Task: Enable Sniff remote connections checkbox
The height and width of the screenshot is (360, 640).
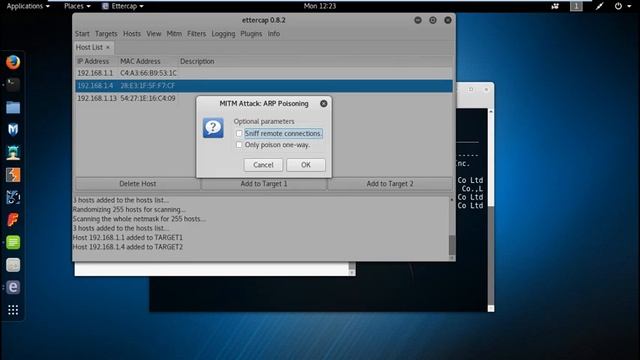Action: point(239,133)
